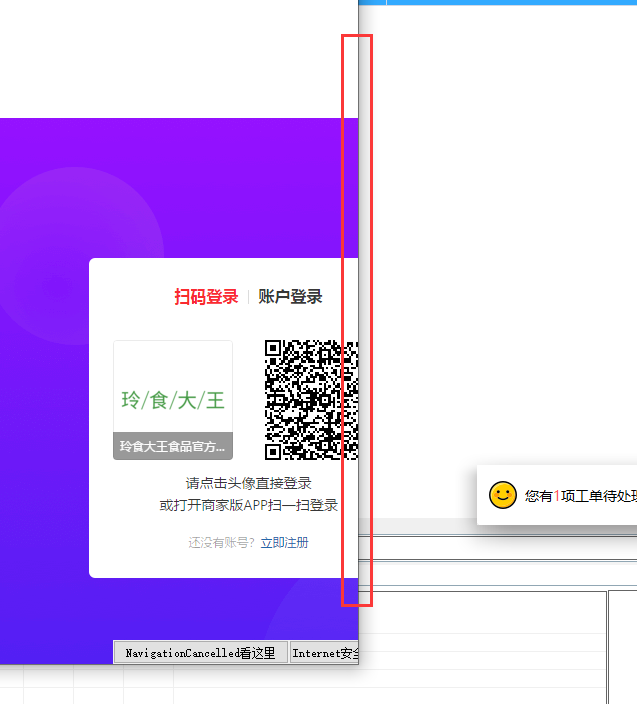
Task: Click the NavigationCancelled看这里 status bar panel
Action: (200, 653)
